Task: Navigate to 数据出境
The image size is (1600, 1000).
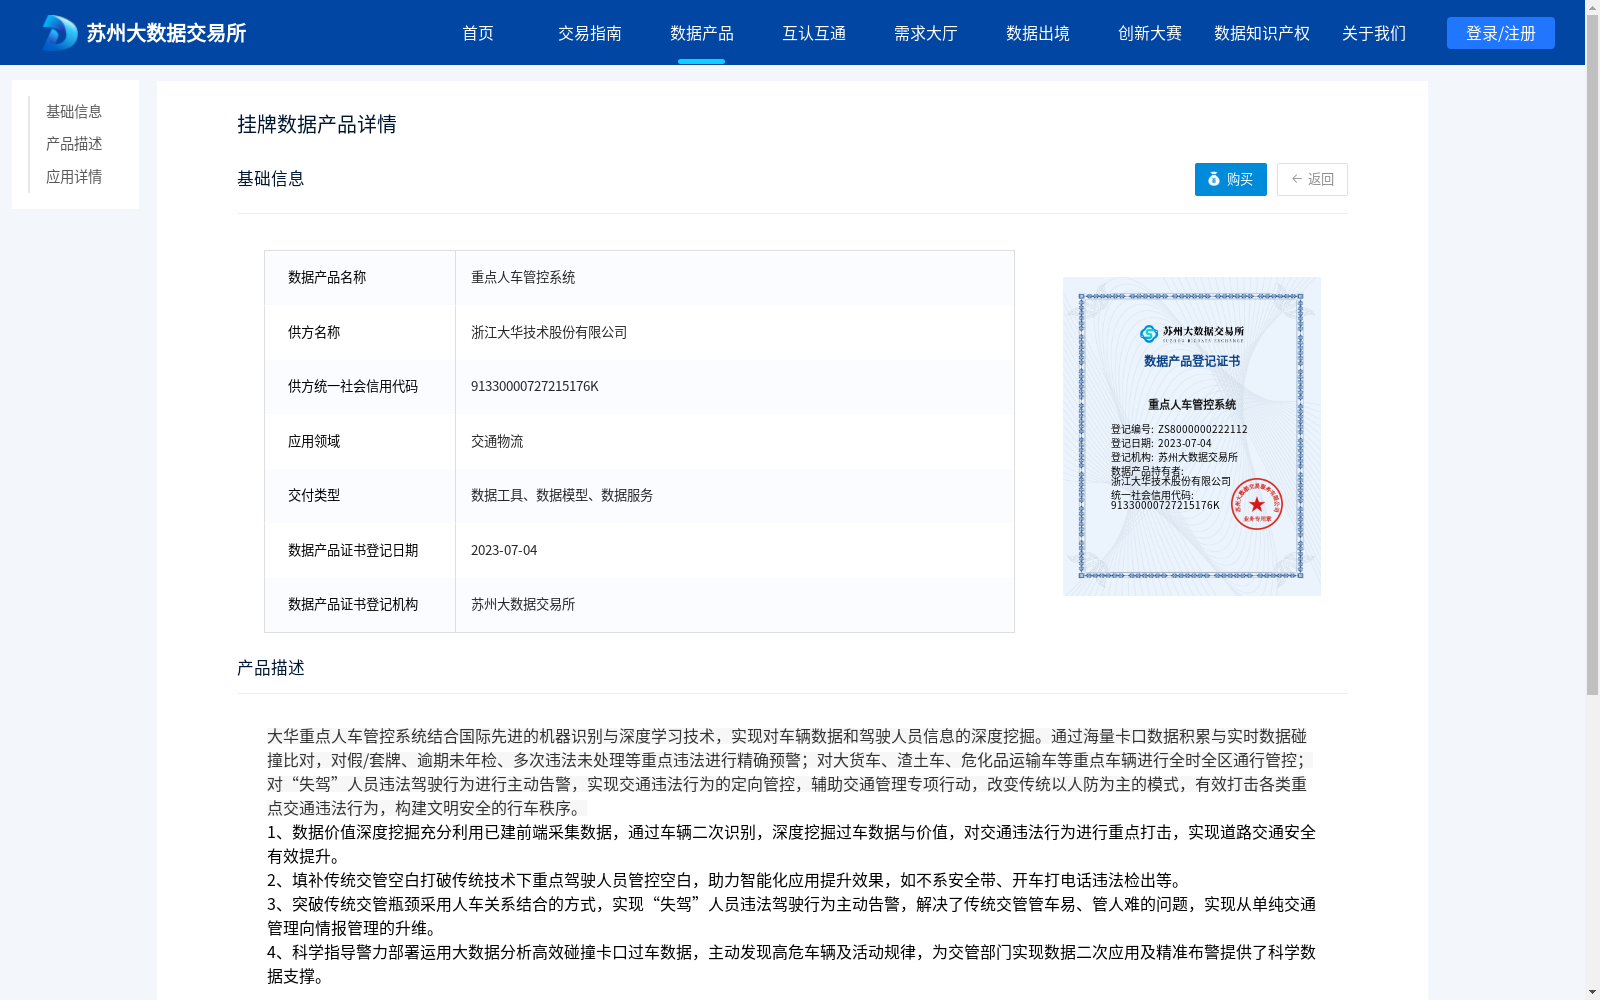Action: pyautogui.click(x=1038, y=33)
